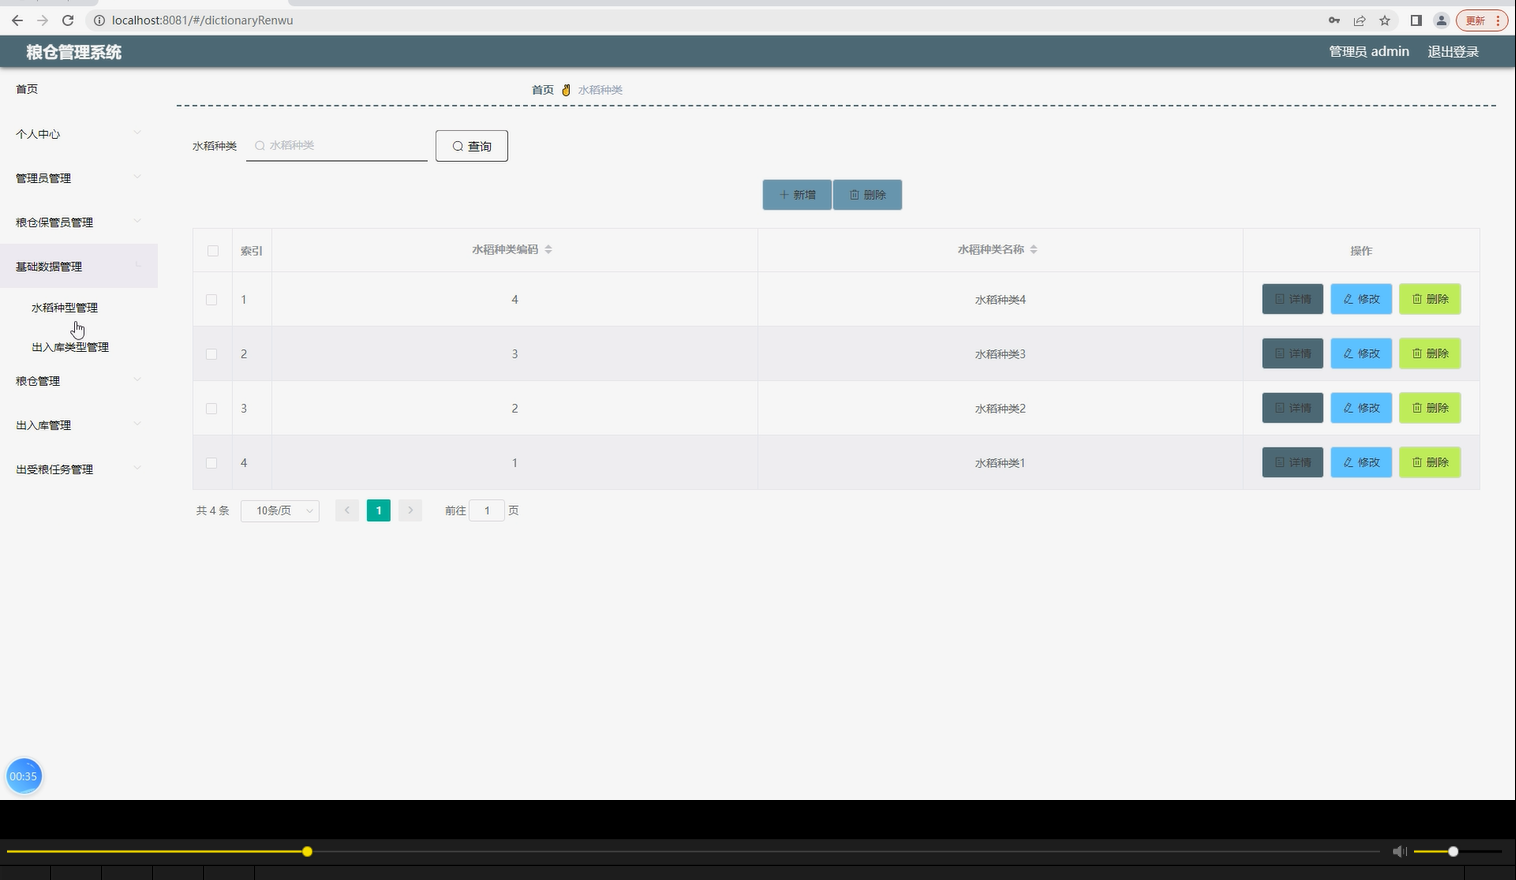The width and height of the screenshot is (1516, 880).
Task: Open saved passwords key icon
Action: click(1334, 20)
